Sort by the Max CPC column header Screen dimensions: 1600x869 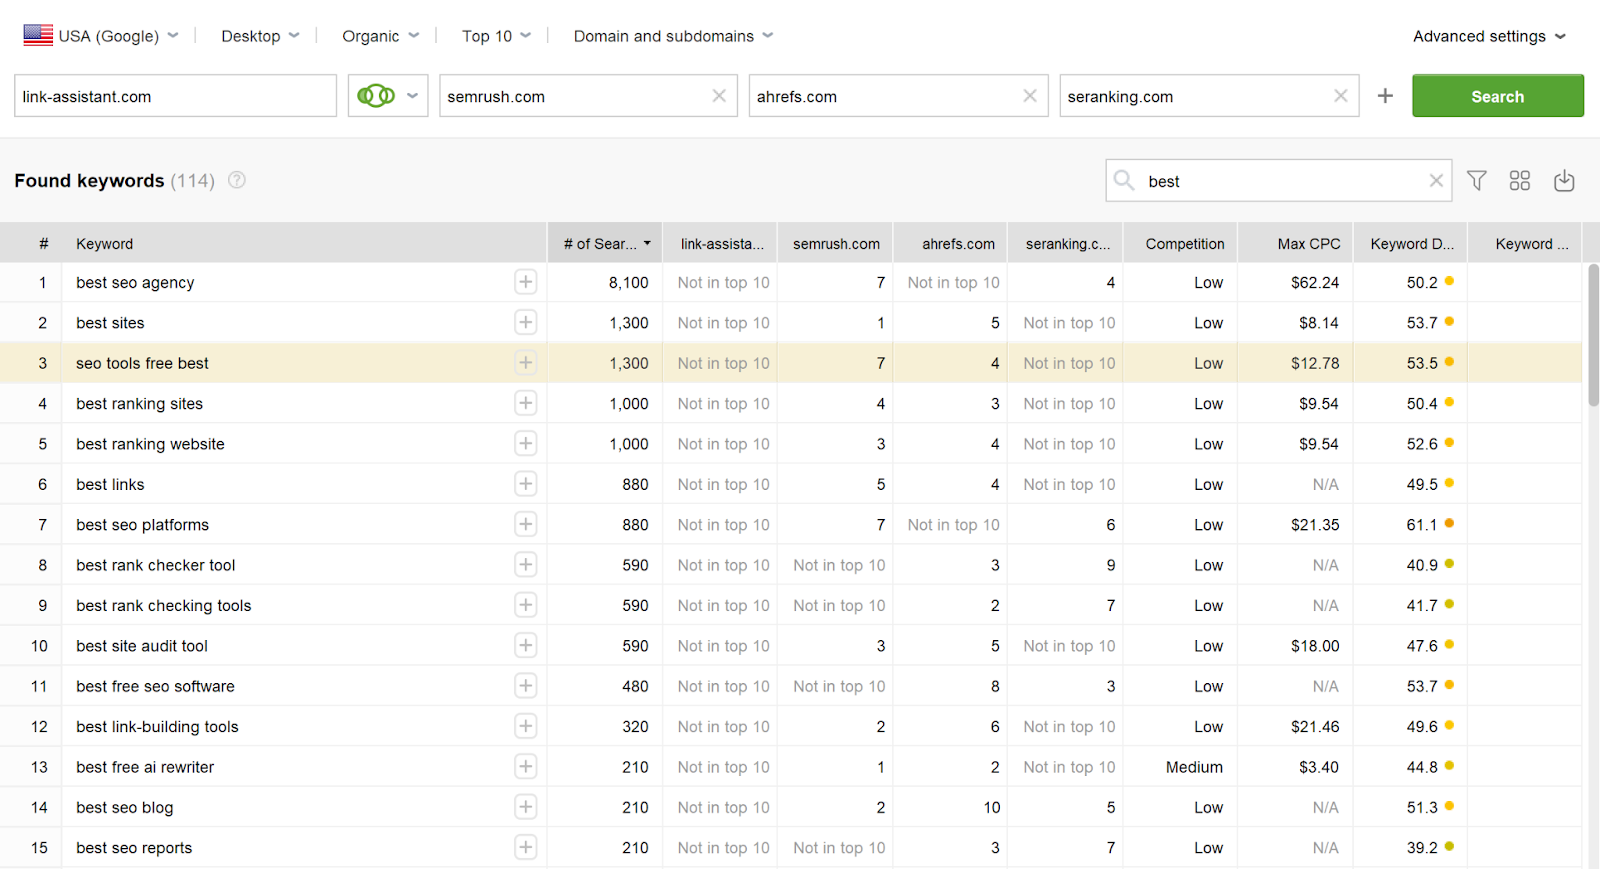coord(1308,244)
